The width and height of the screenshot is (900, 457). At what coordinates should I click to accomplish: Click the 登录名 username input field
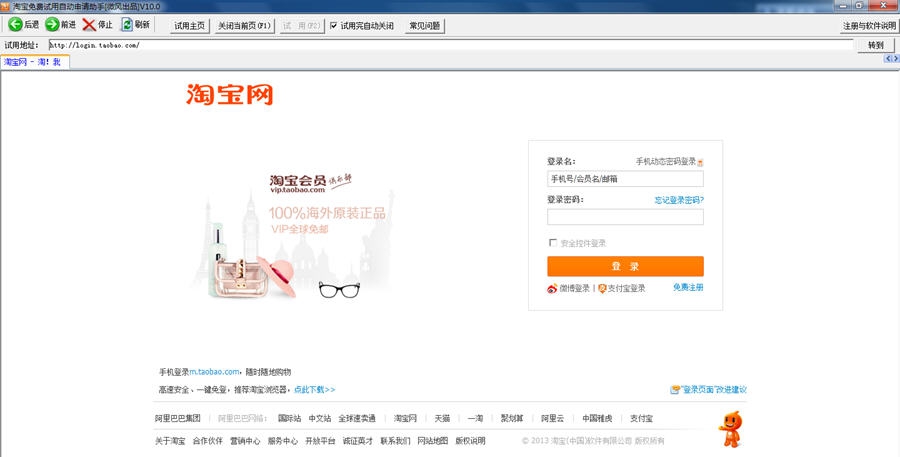pyautogui.click(x=625, y=179)
